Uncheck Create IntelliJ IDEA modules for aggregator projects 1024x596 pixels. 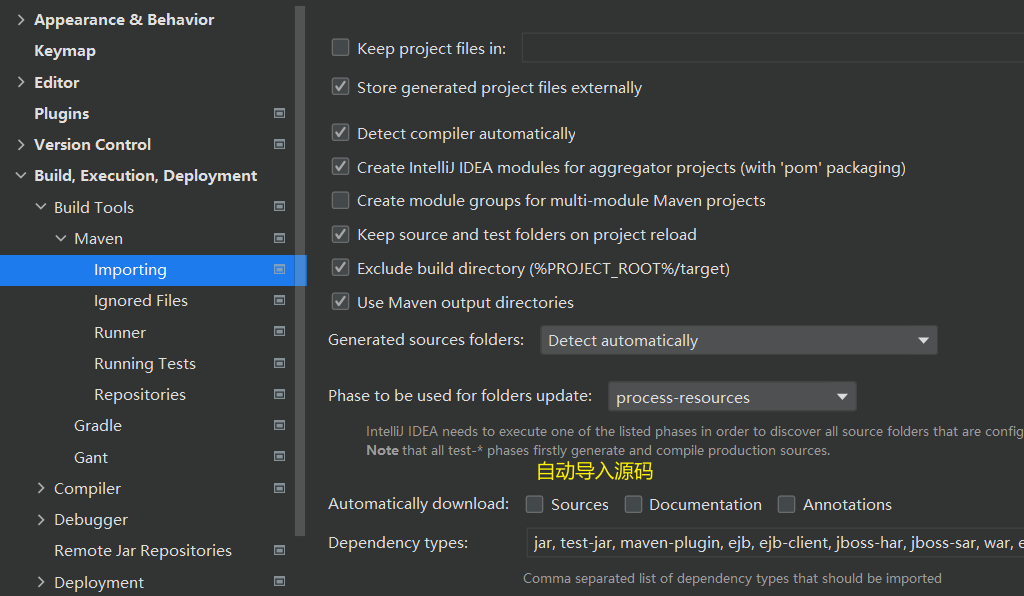(x=340, y=166)
